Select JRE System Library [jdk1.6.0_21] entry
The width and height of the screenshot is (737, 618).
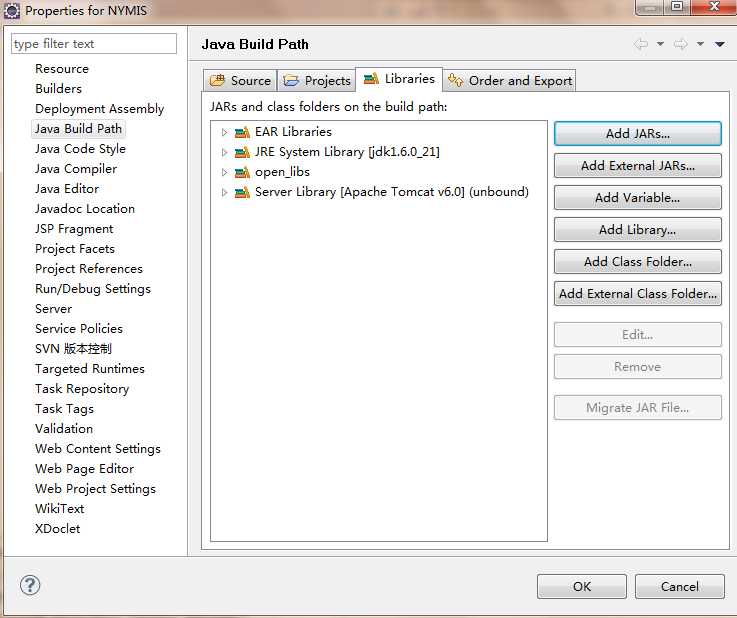347,152
